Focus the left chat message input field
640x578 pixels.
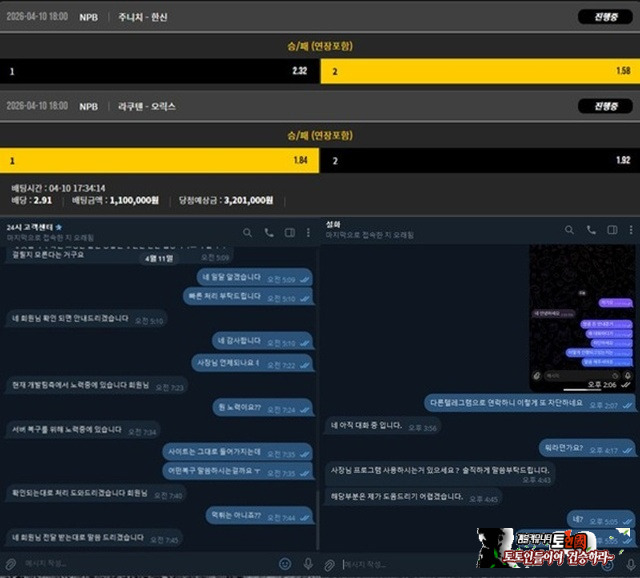click(x=147, y=564)
